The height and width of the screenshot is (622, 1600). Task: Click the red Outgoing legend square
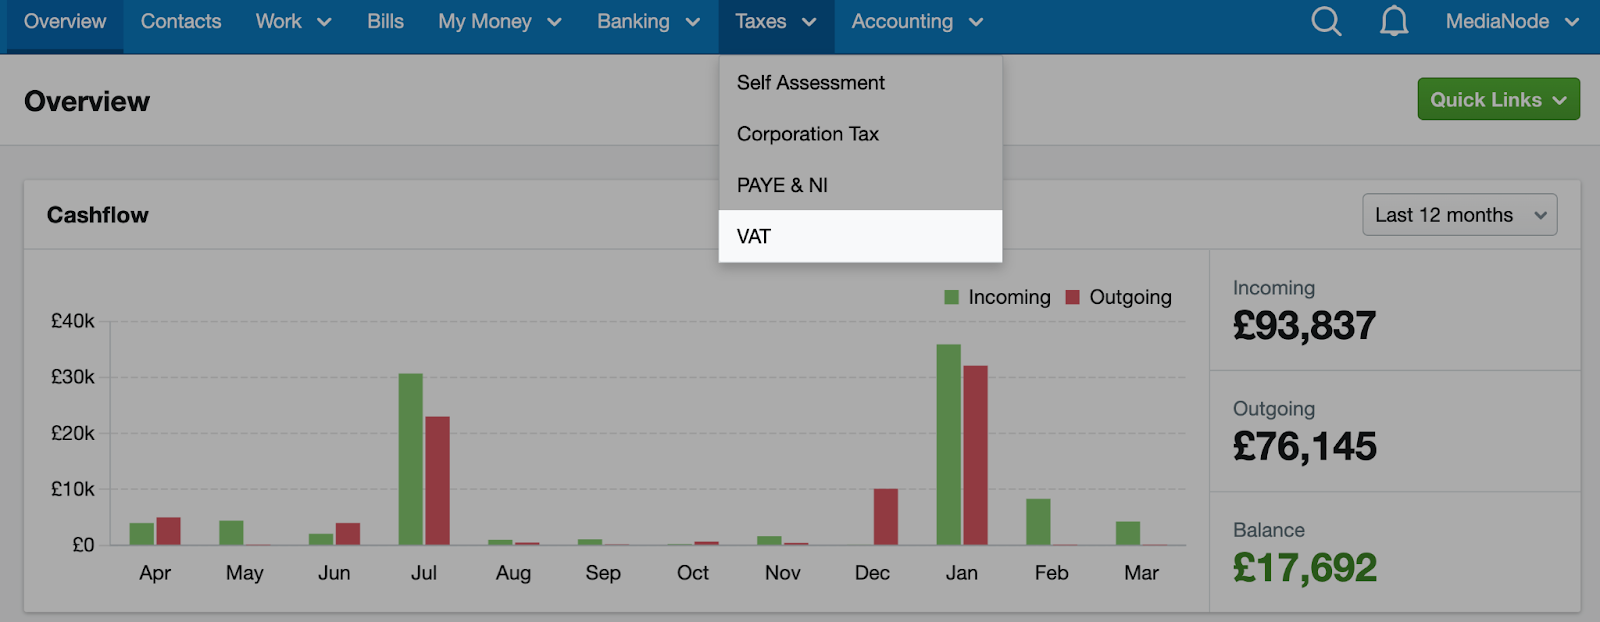coord(1072,296)
